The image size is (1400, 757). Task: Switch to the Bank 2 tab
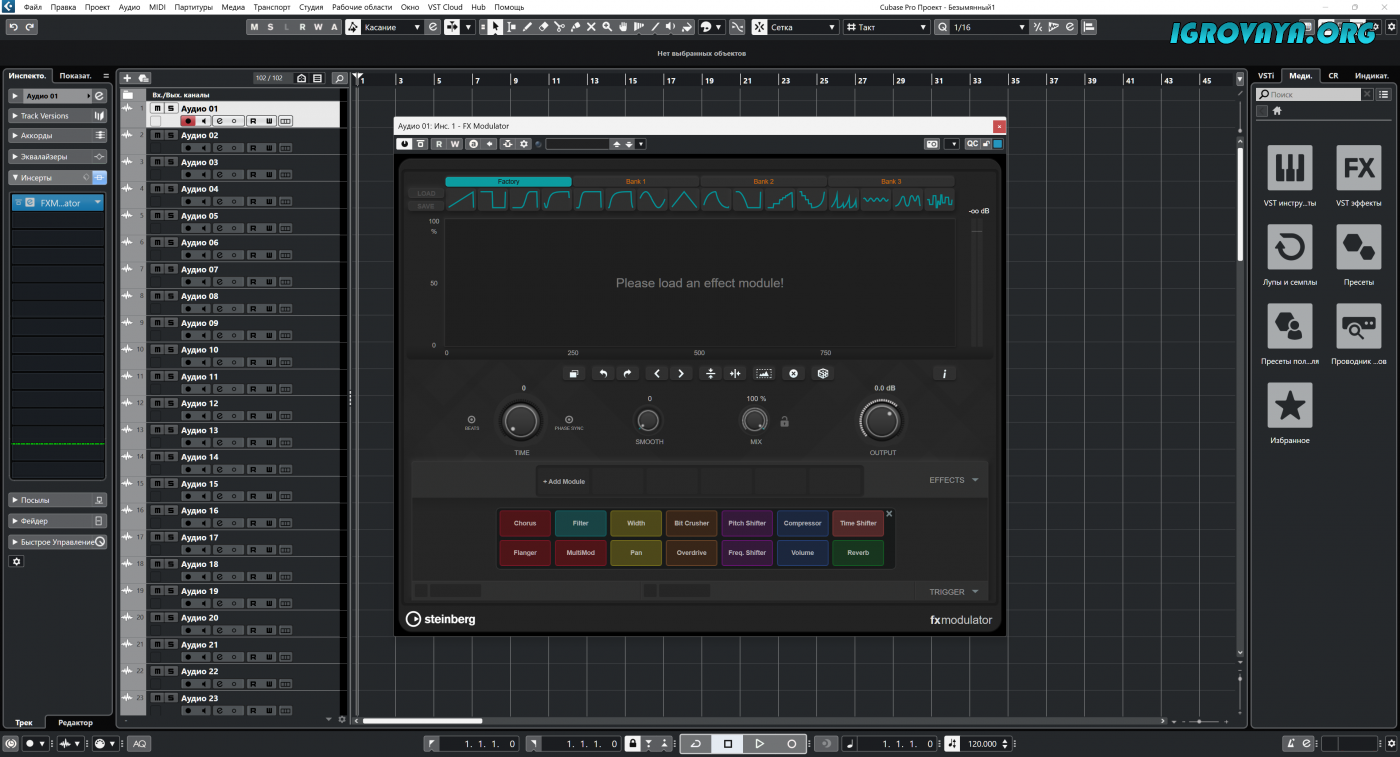pos(763,182)
